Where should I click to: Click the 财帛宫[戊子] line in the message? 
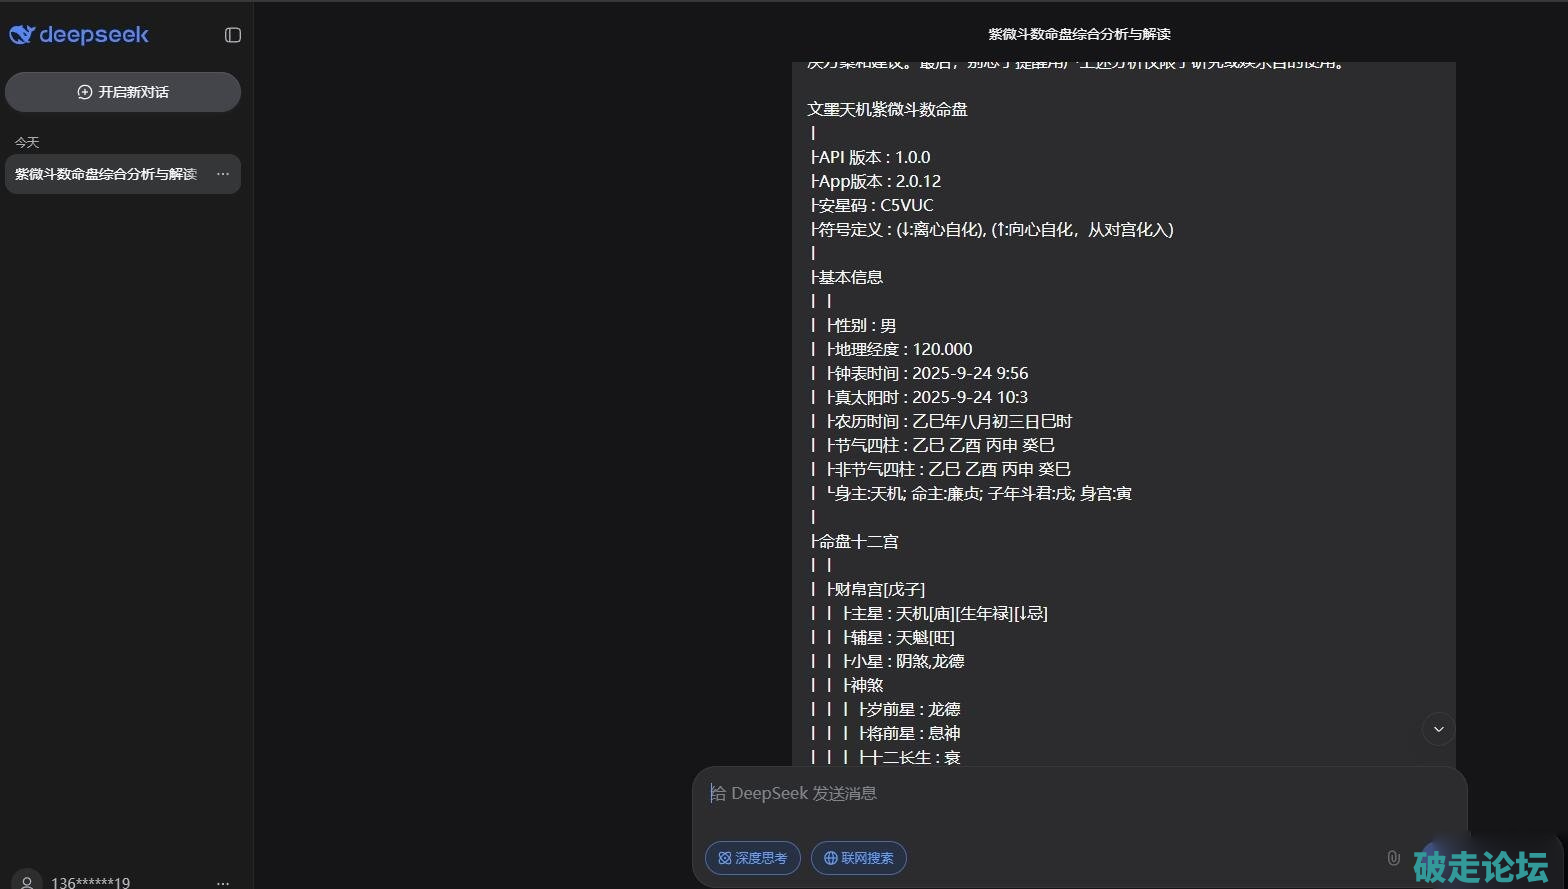878,589
